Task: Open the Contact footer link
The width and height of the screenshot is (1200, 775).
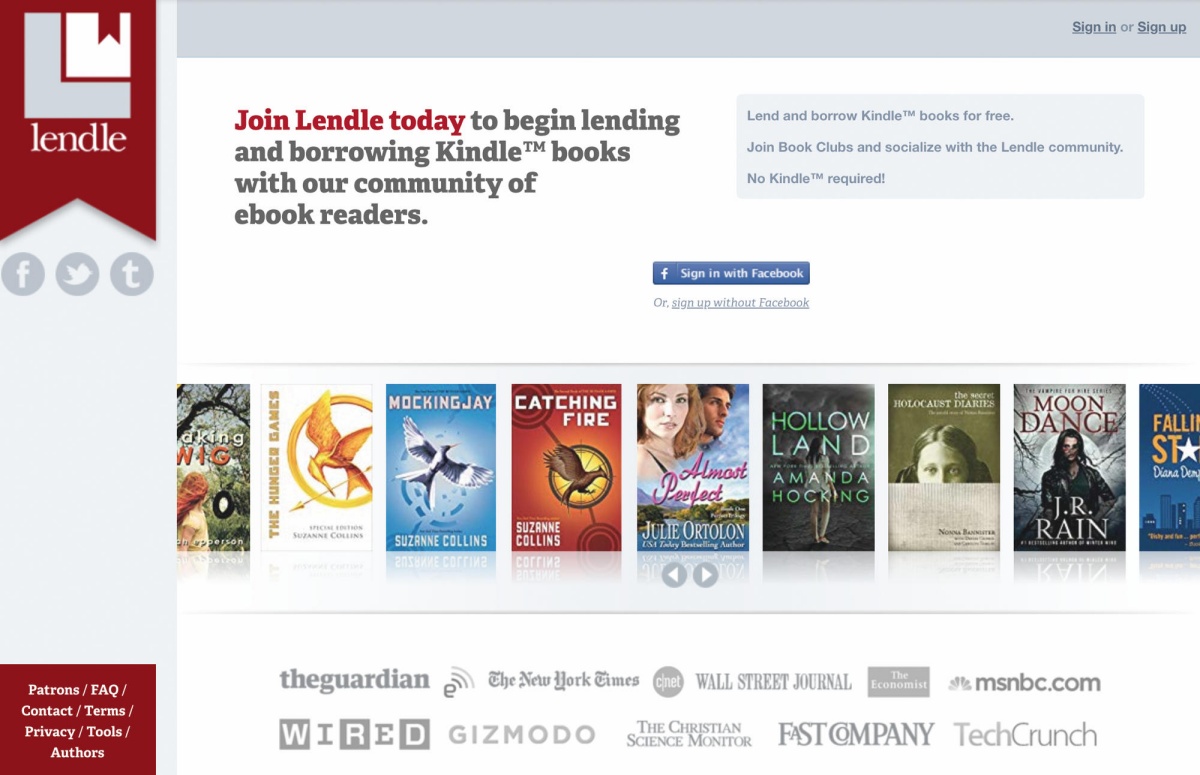Action: pos(47,711)
